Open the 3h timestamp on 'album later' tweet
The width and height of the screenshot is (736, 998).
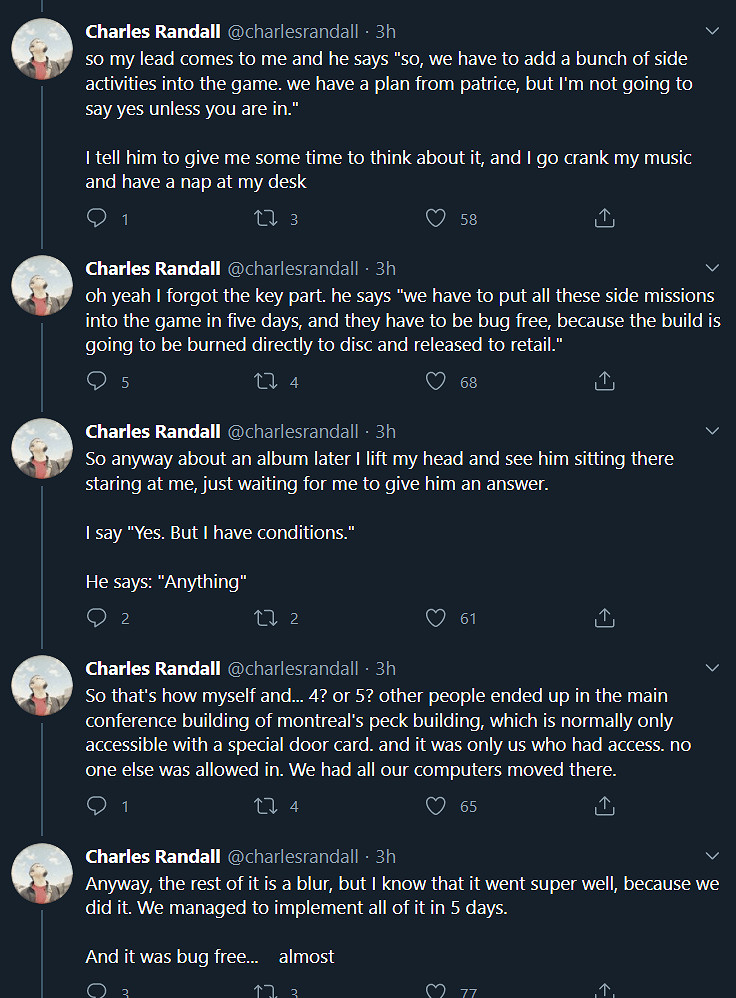tap(386, 431)
